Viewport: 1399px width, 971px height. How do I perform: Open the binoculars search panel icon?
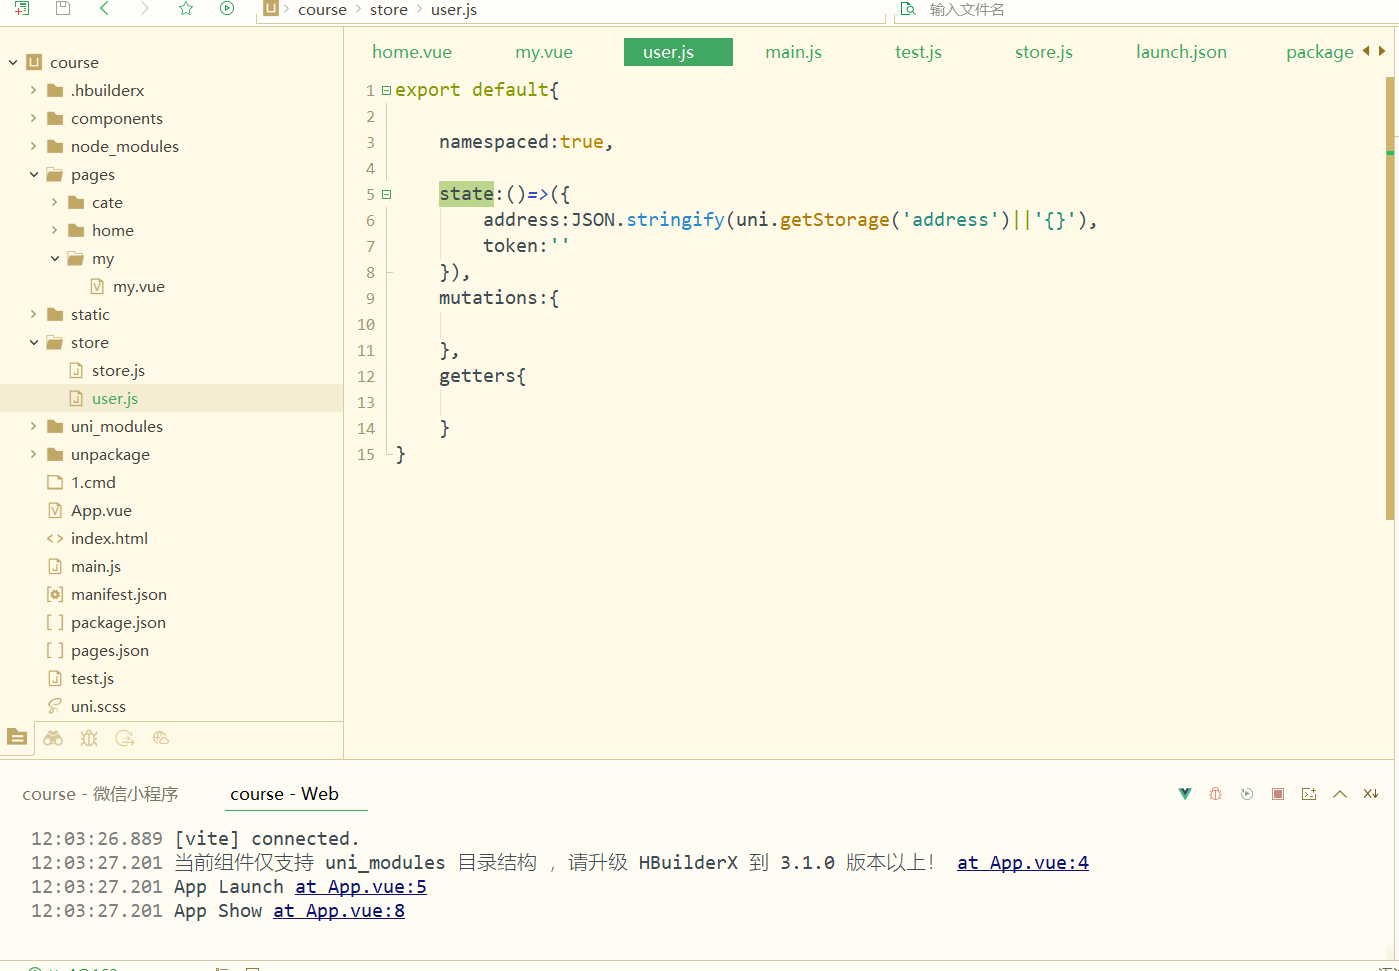[53, 738]
